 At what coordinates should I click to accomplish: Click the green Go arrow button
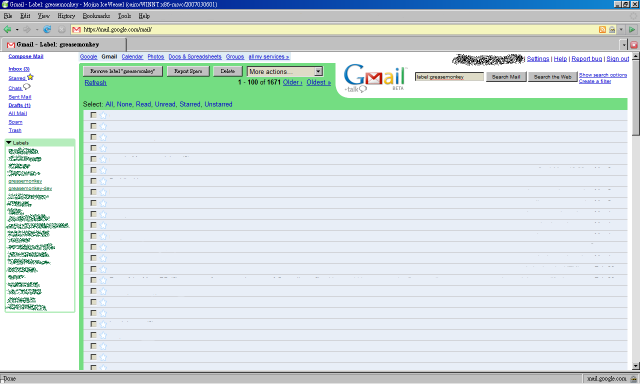click(632, 29)
